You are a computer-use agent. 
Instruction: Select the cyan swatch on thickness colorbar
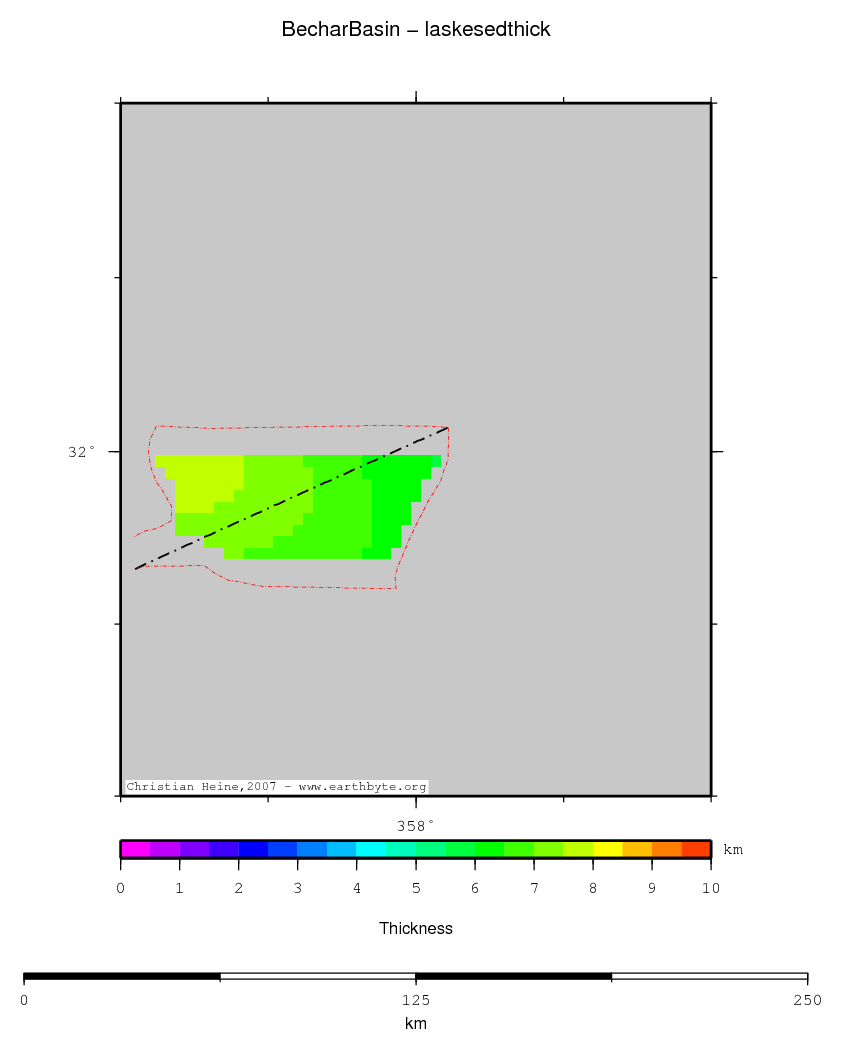pos(371,849)
